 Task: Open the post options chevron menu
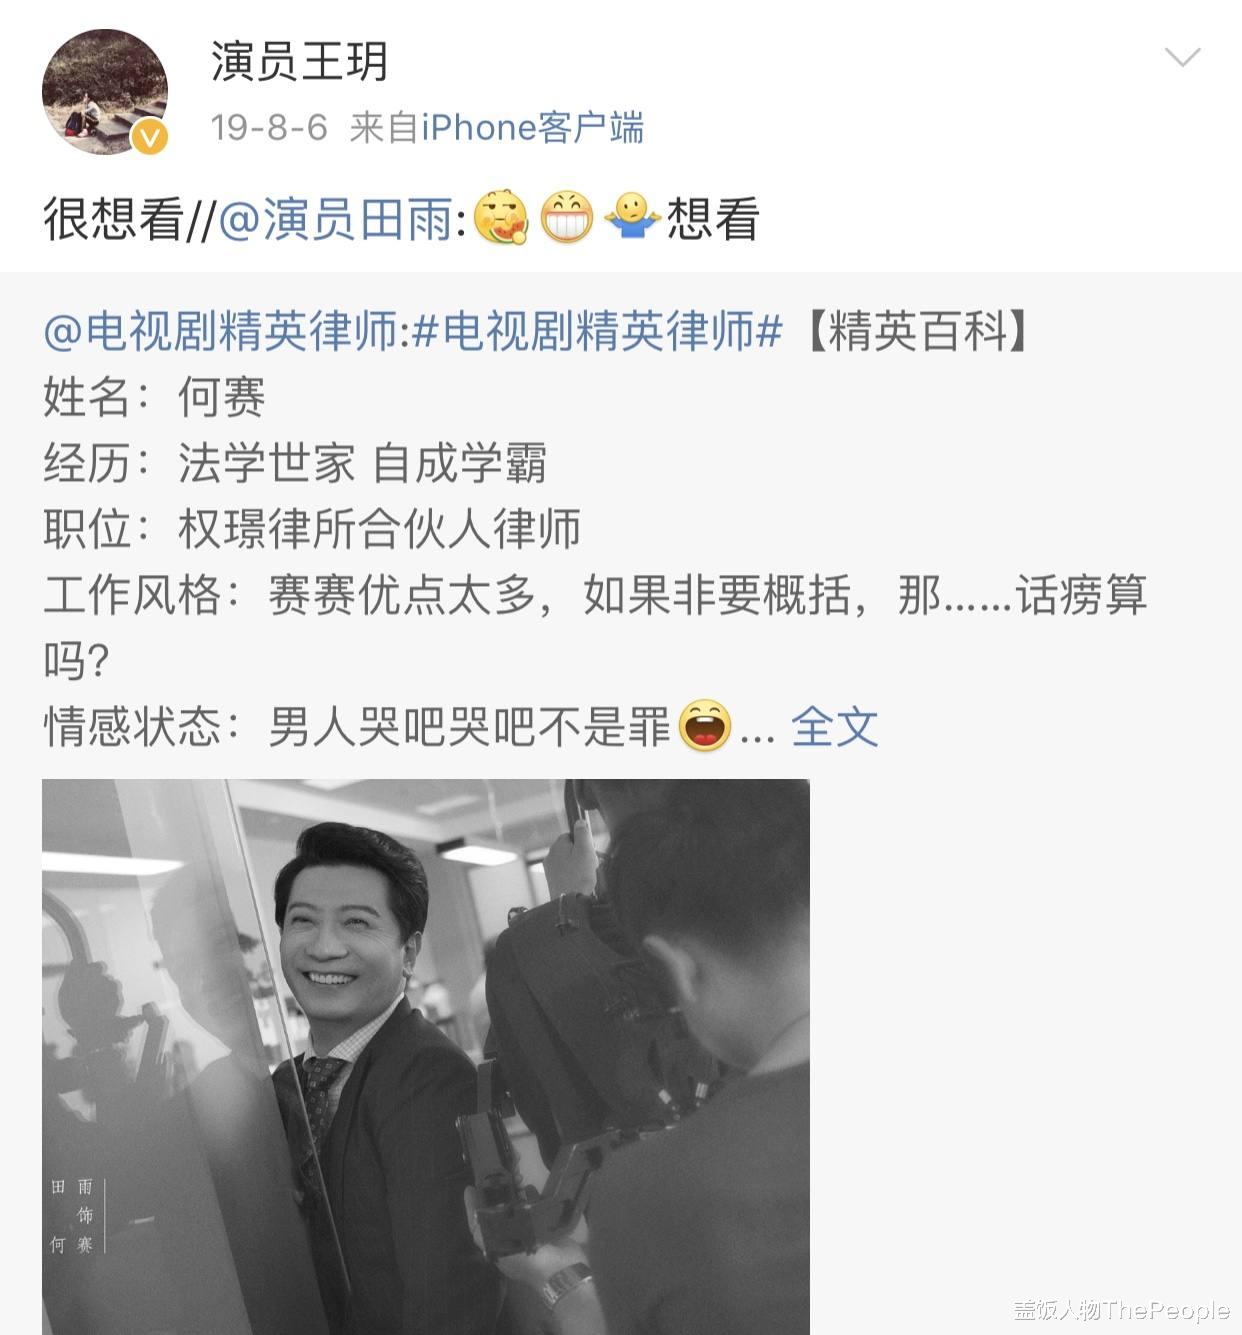pyautogui.click(x=1182, y=58)
